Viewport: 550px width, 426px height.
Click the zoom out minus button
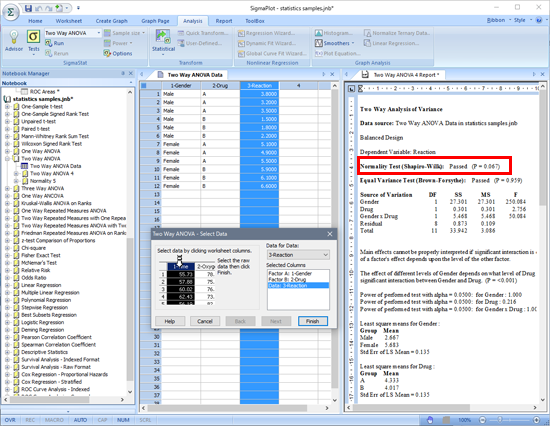click(x=482, y=420)
